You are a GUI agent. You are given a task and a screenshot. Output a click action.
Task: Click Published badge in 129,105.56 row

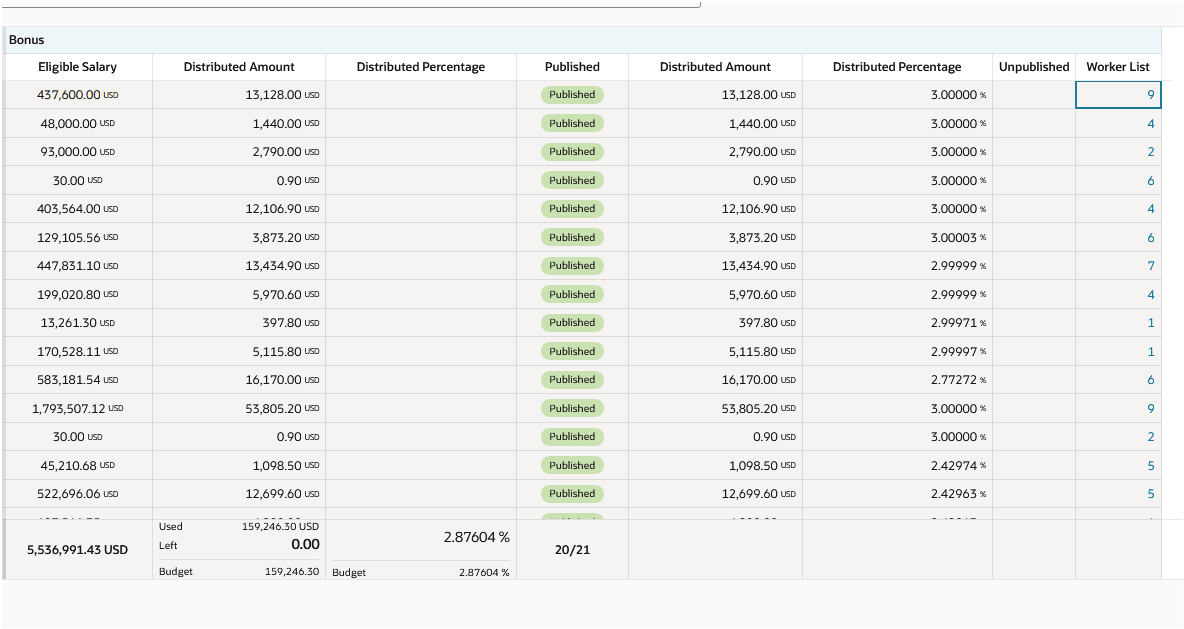pos(572,238)
